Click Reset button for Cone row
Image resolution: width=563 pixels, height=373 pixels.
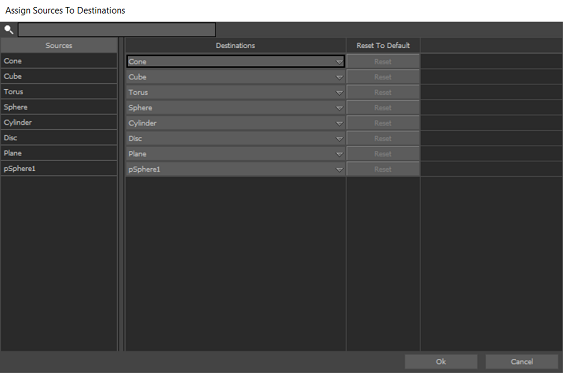tap(383, 61)
